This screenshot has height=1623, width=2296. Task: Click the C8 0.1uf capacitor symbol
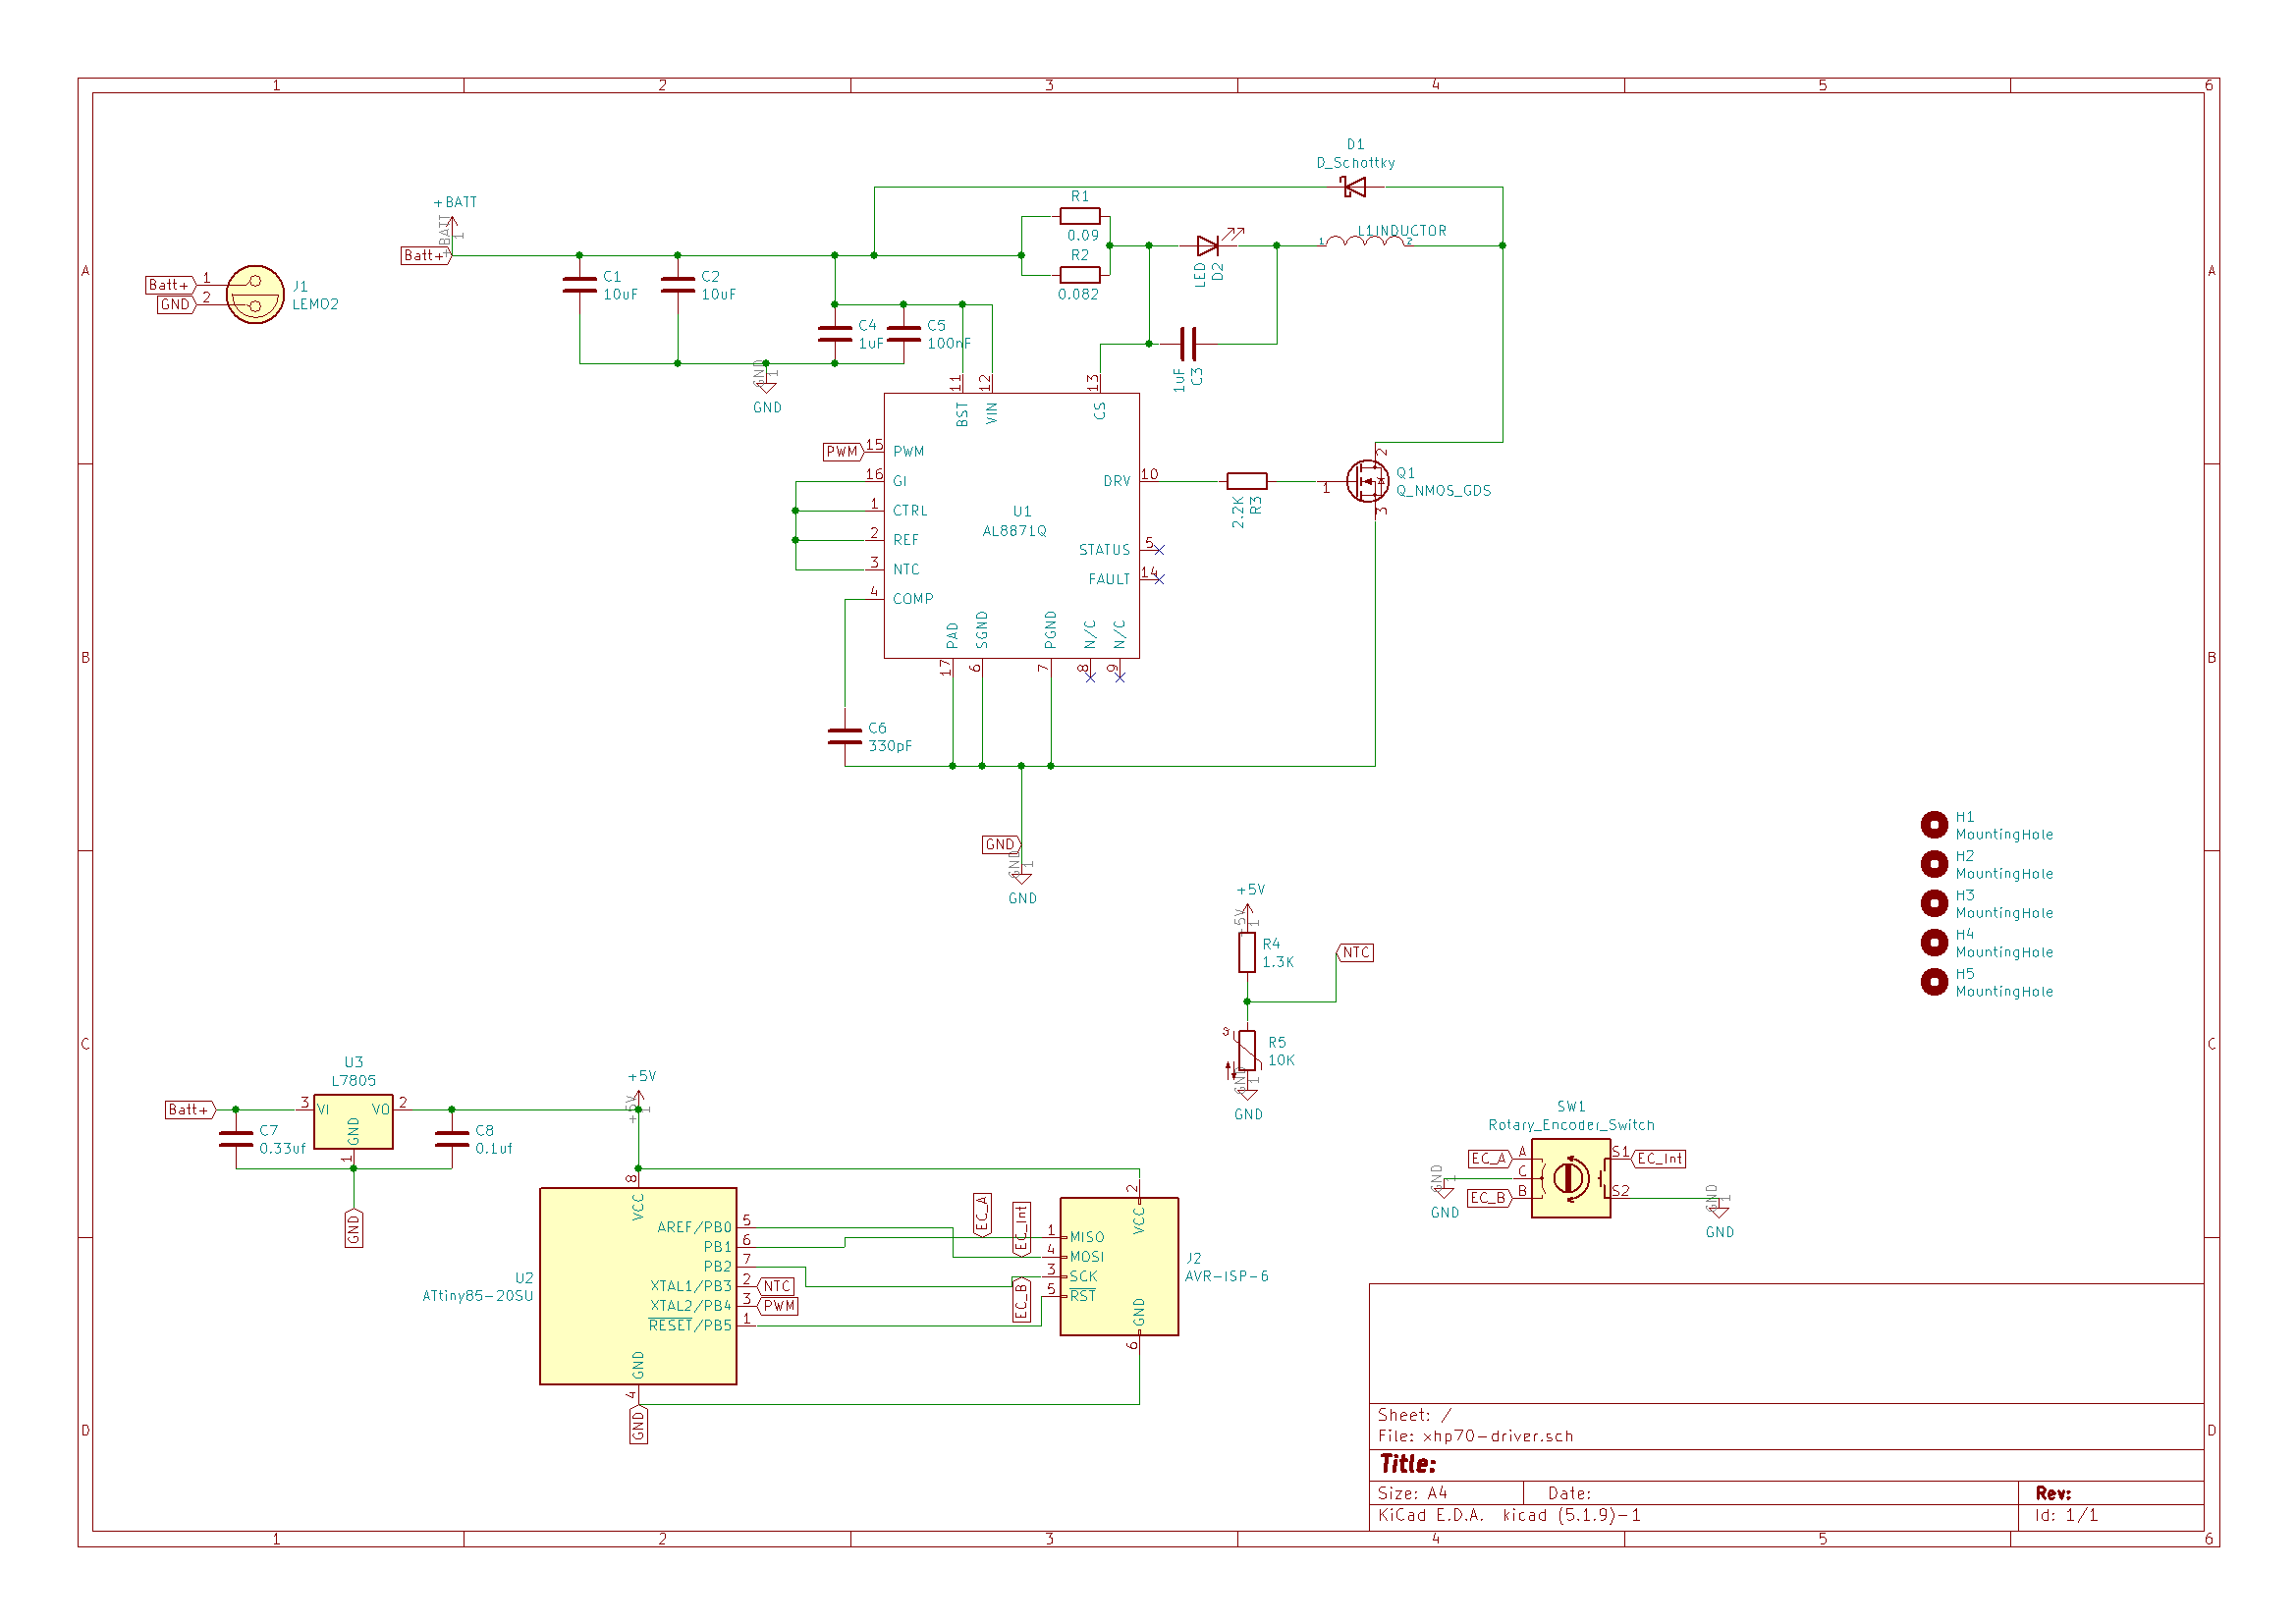452,1139
